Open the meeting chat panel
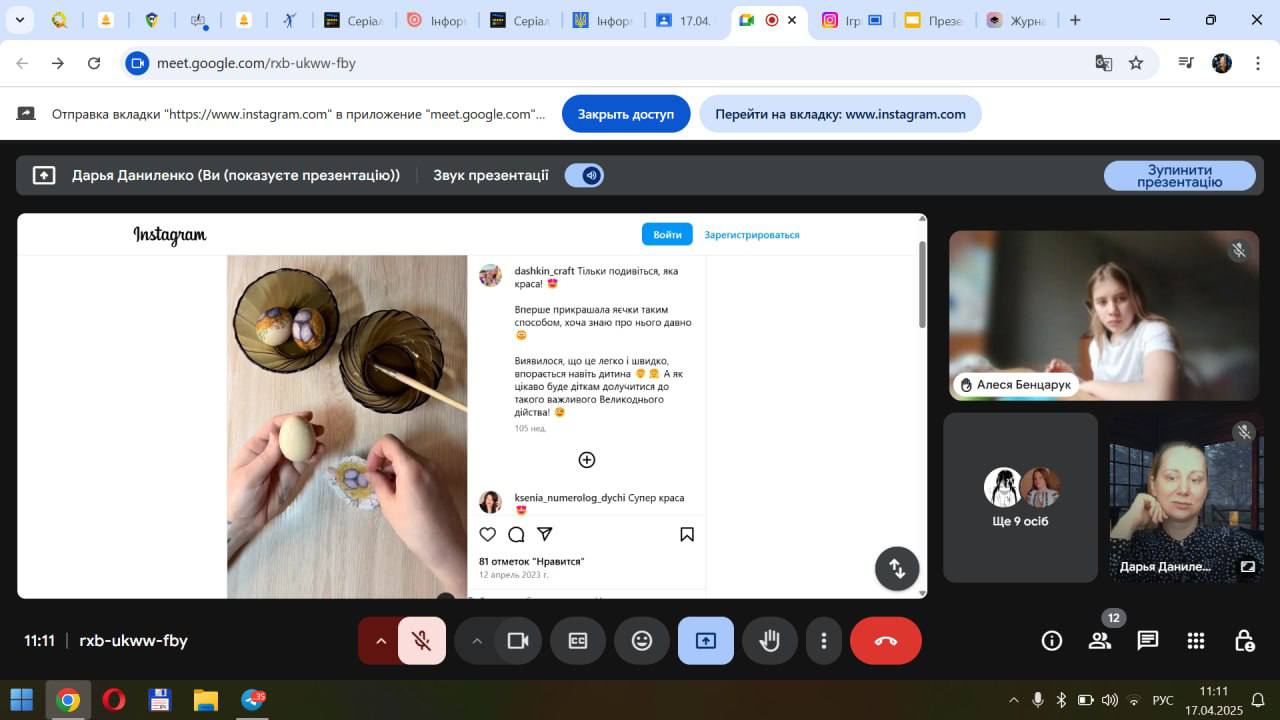Viewport: 1280px width, 720px height. click(x=1147, y=641)
